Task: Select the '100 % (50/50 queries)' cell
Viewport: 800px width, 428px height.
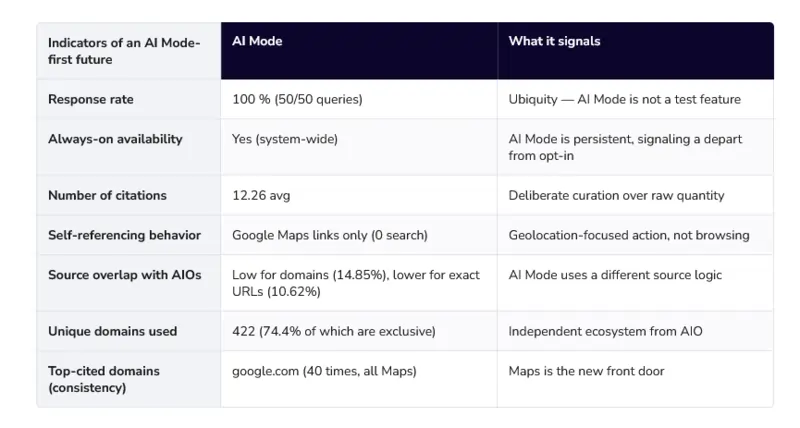Action: [359, 99]
